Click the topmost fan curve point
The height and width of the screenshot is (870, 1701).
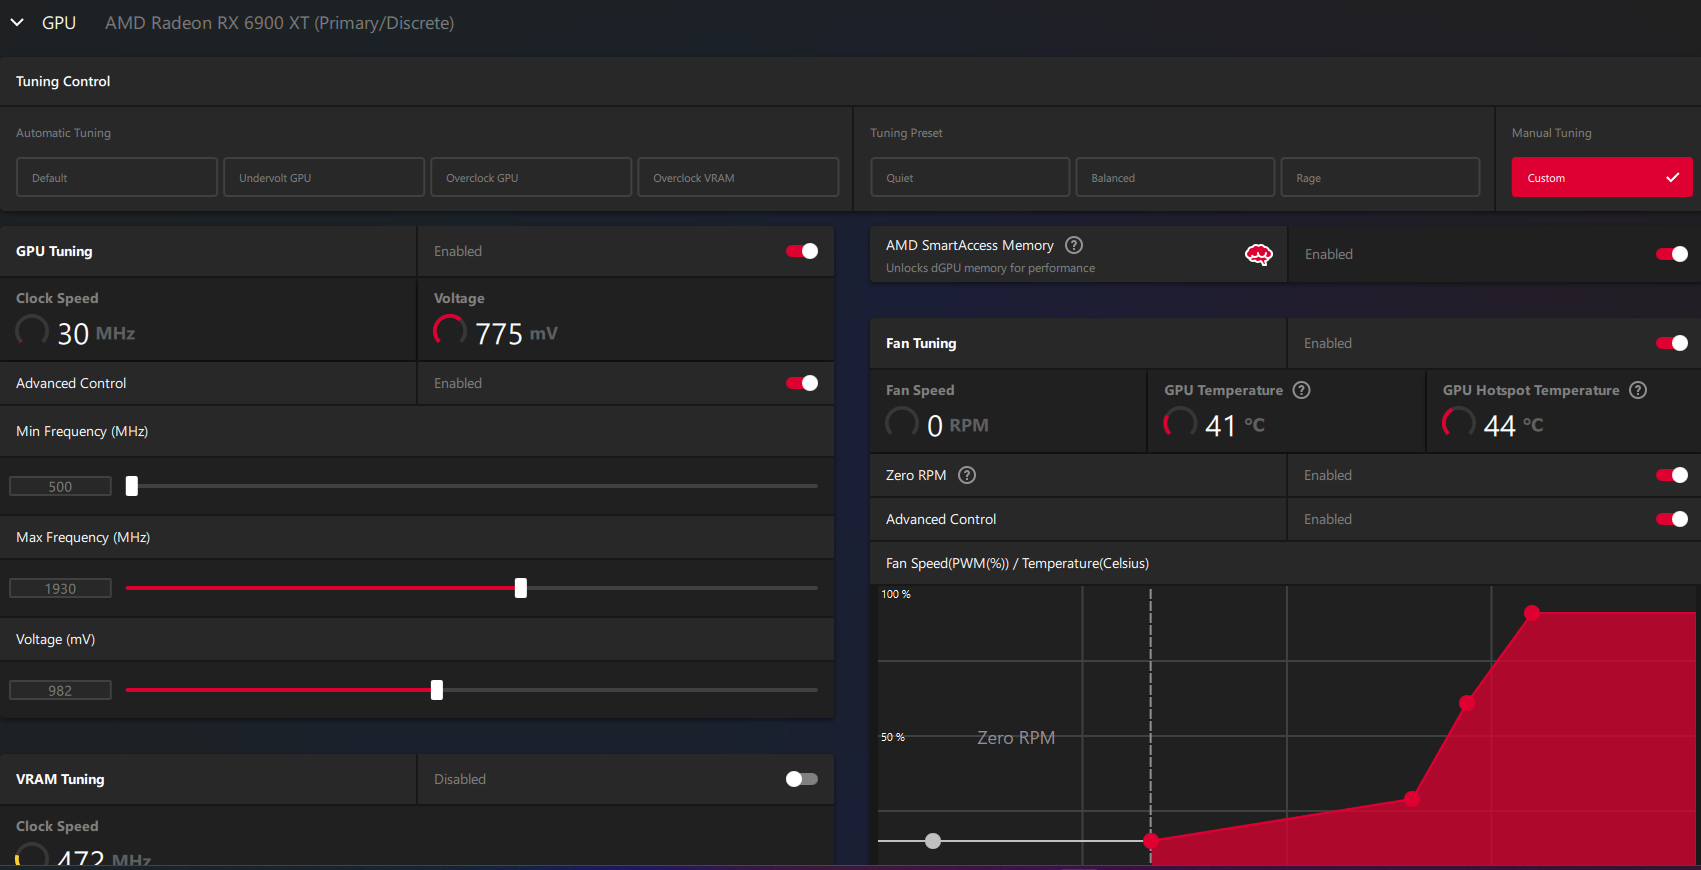click(x=1532, y=612)
